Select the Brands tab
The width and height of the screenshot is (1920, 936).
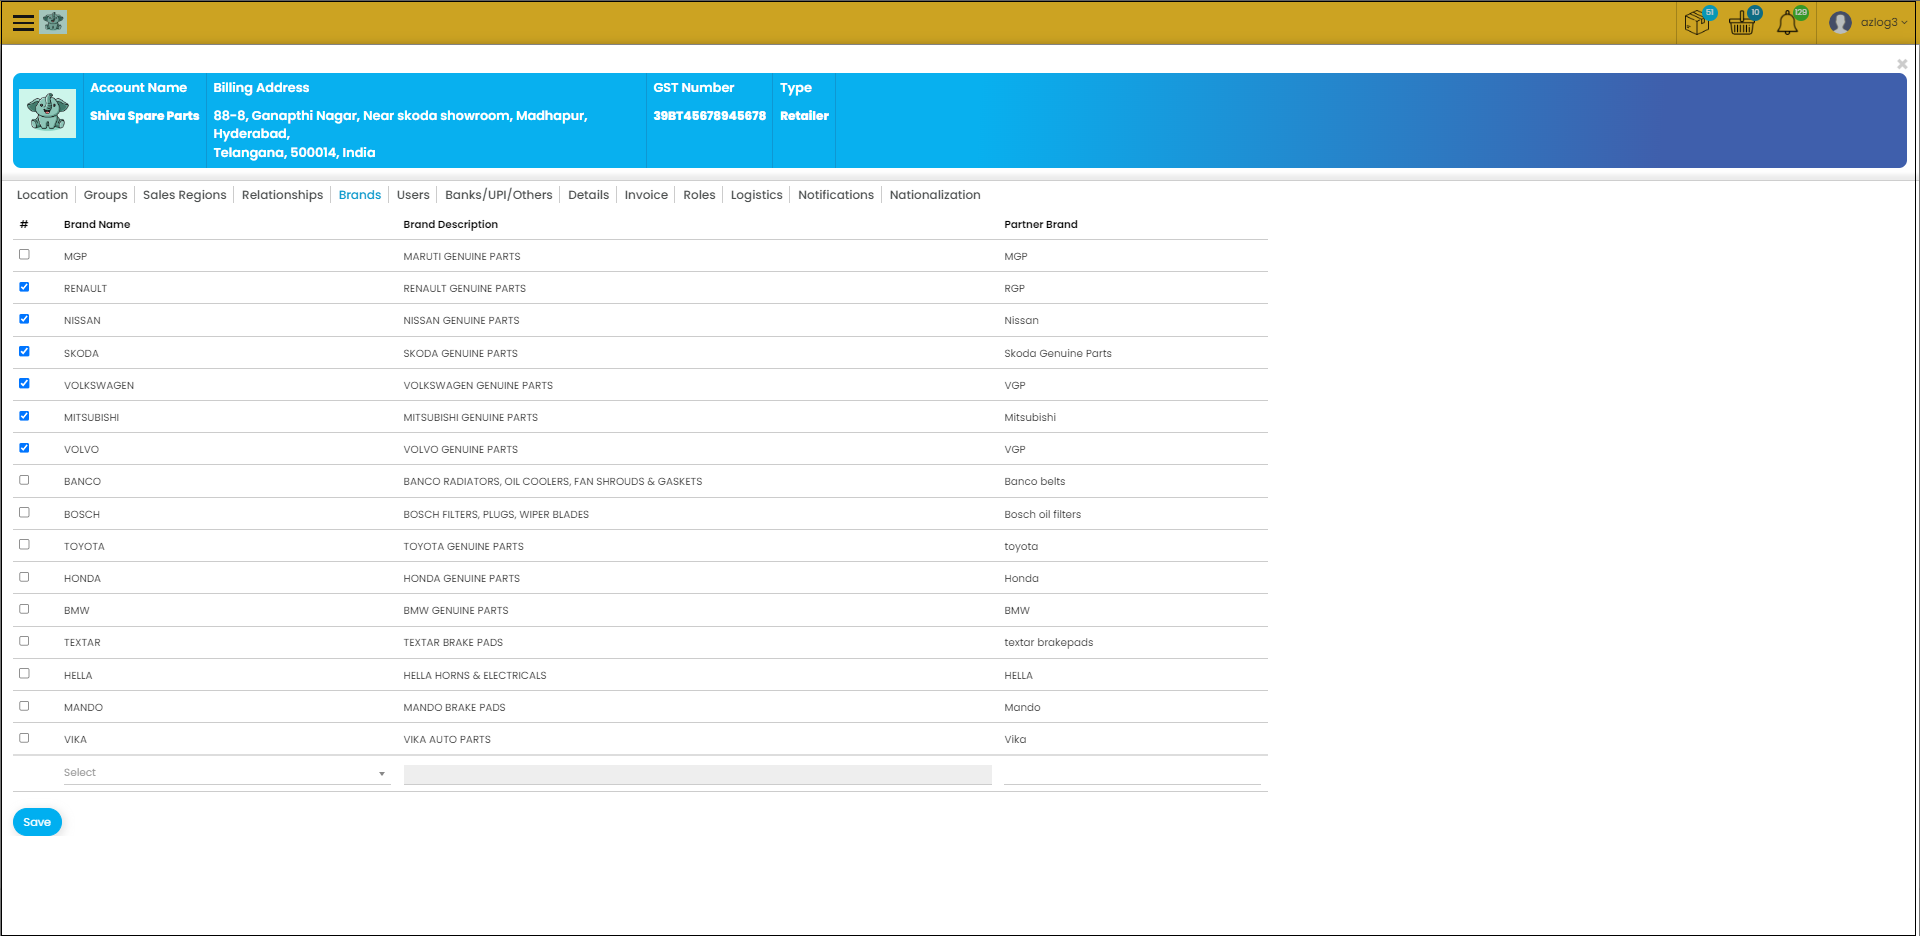360,195
